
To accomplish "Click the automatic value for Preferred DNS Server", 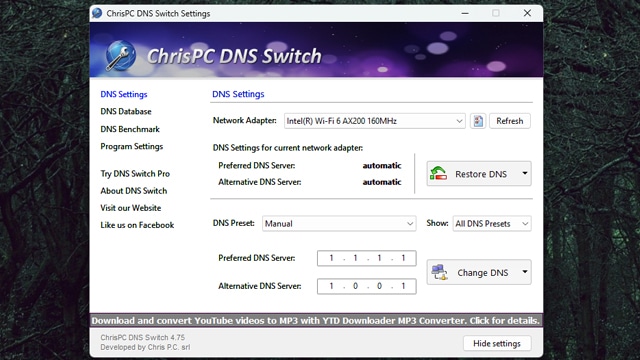I will pyautogui.click(x=382, y=165).
